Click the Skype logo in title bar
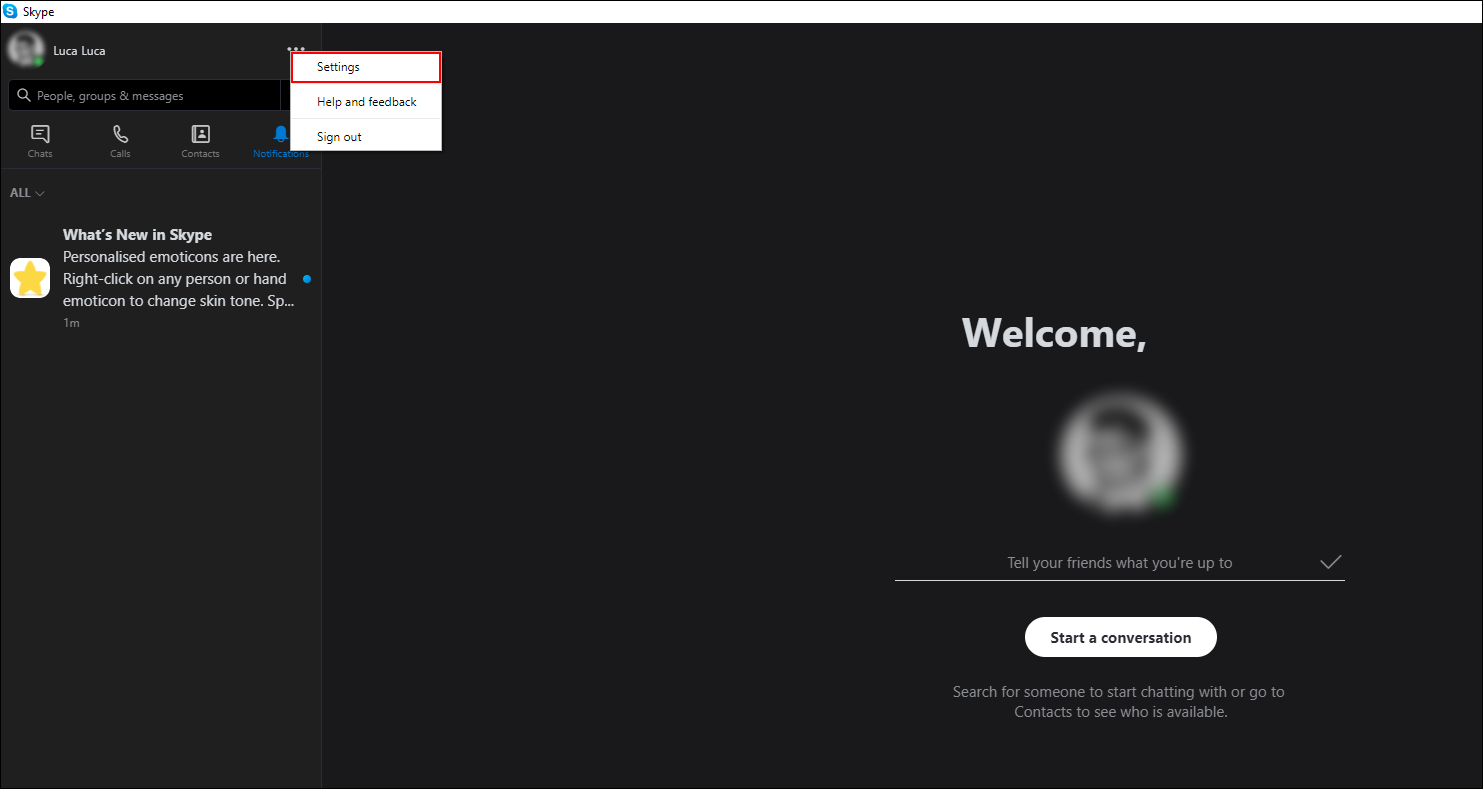 pos(10,11)
